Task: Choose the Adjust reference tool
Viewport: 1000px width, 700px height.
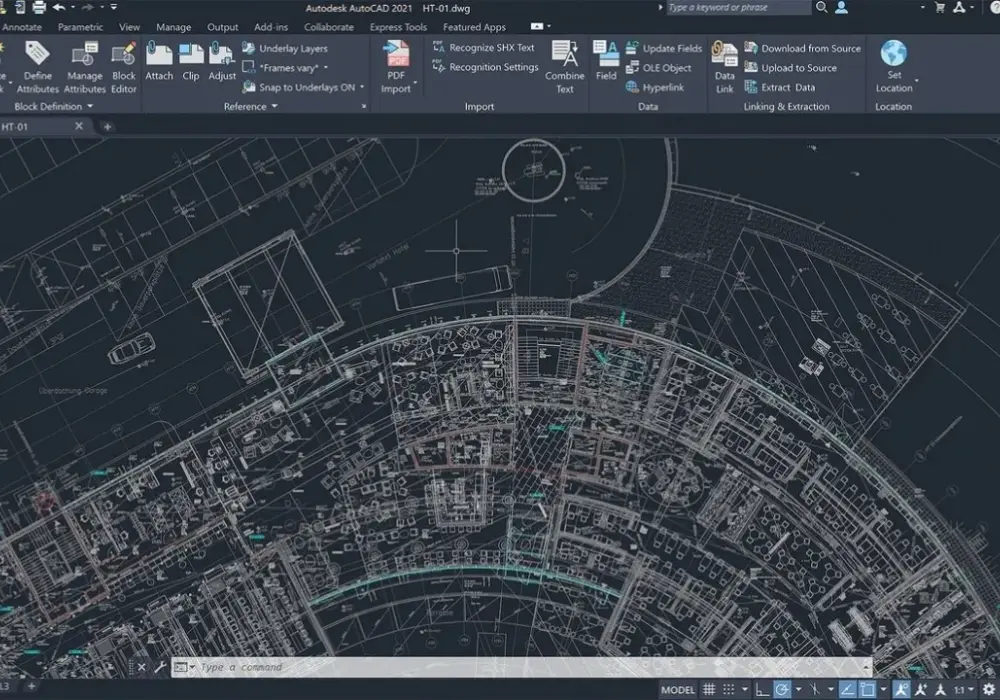Action: click(x=222, y=62)
